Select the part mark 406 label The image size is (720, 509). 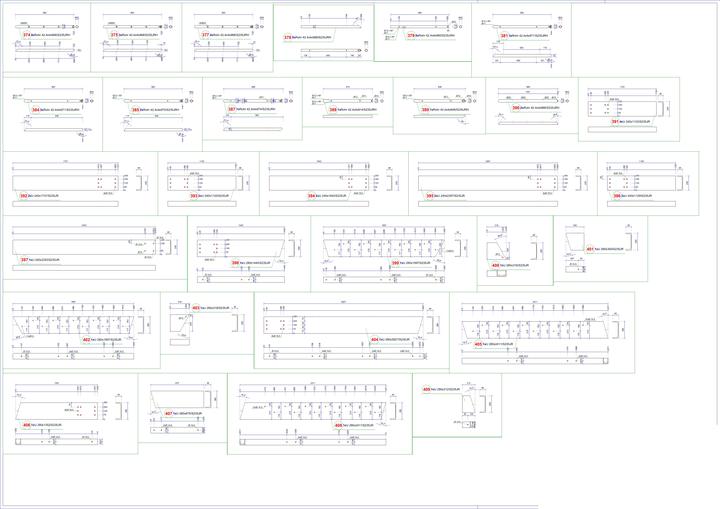[26, 425]
